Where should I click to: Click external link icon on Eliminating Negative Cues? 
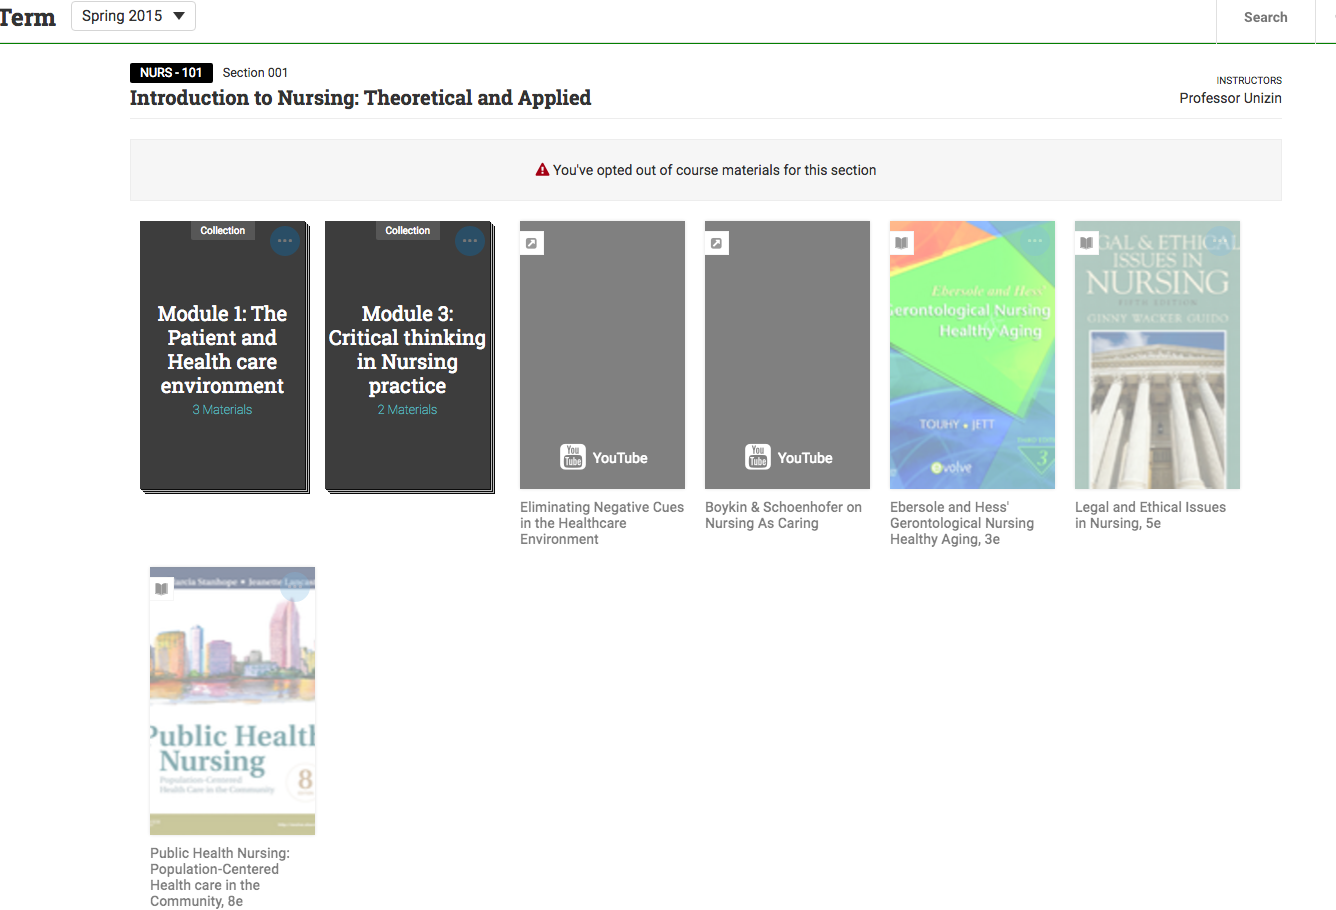click(x=532, y=243)
